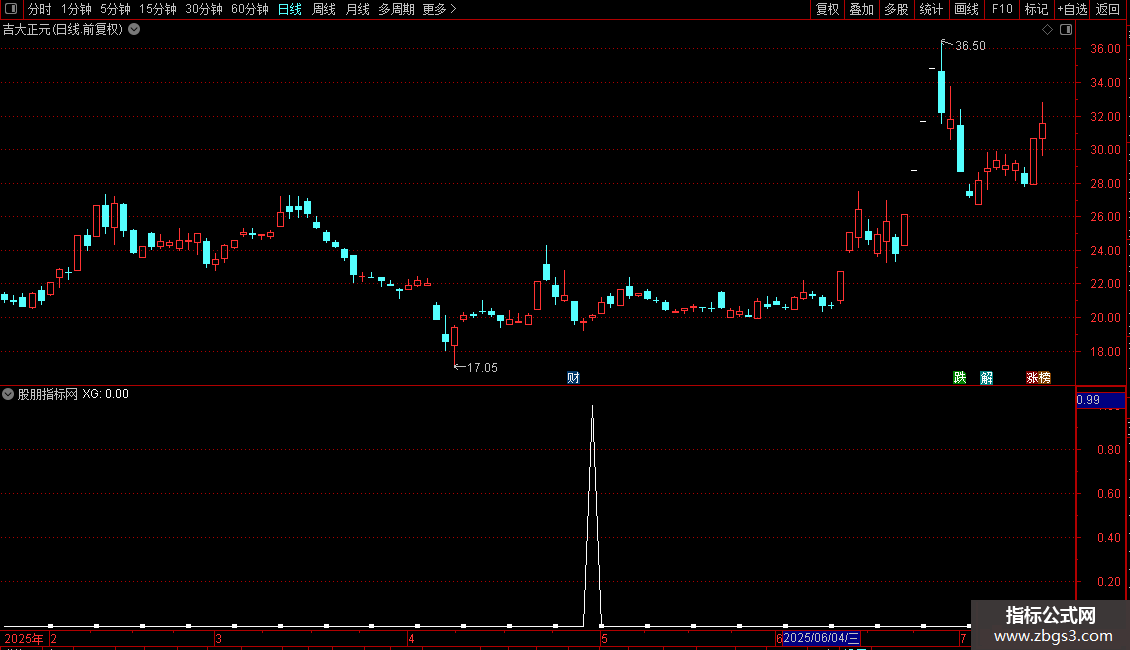The width and height of the screenshot is (1130, 650).
Task: Select the 60分钟 period tab
Action: tap(250, 9)
